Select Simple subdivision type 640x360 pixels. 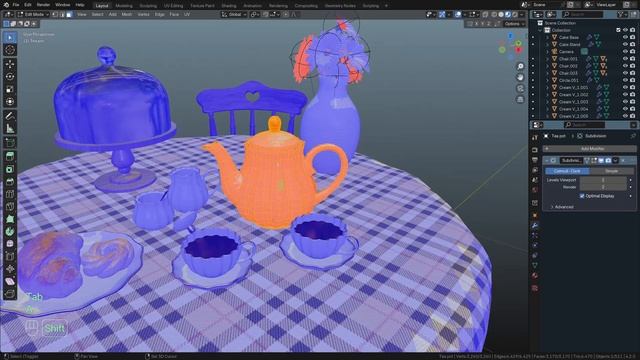click(611, 171)
